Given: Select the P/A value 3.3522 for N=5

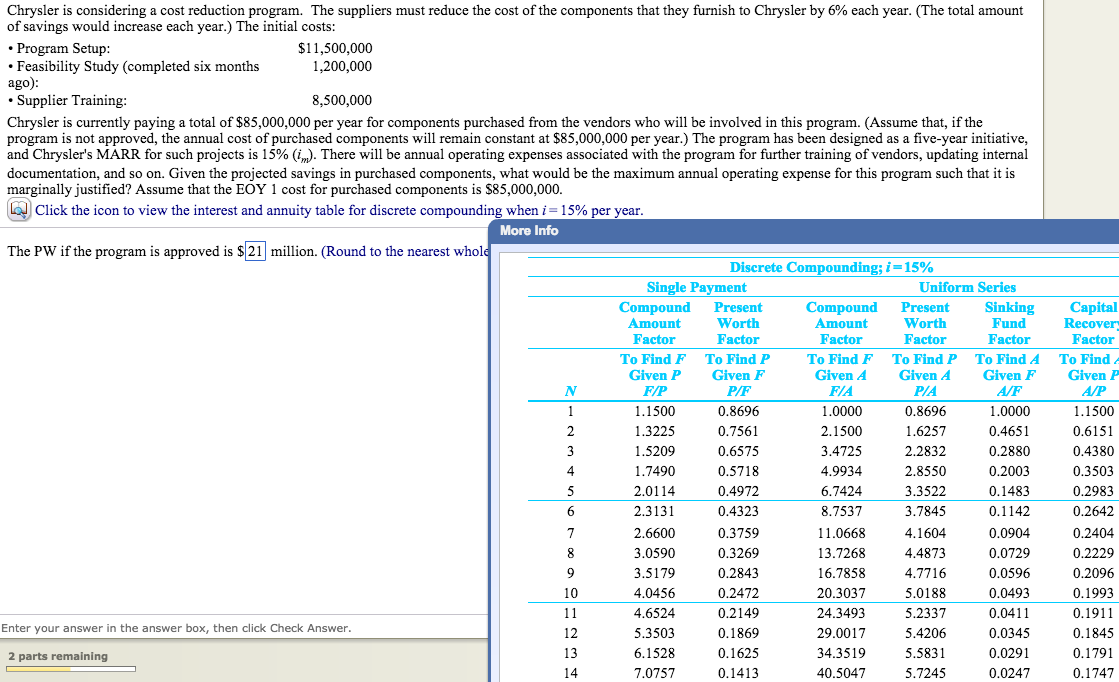Looking at the screenshot, I should [x=925, y=491].
